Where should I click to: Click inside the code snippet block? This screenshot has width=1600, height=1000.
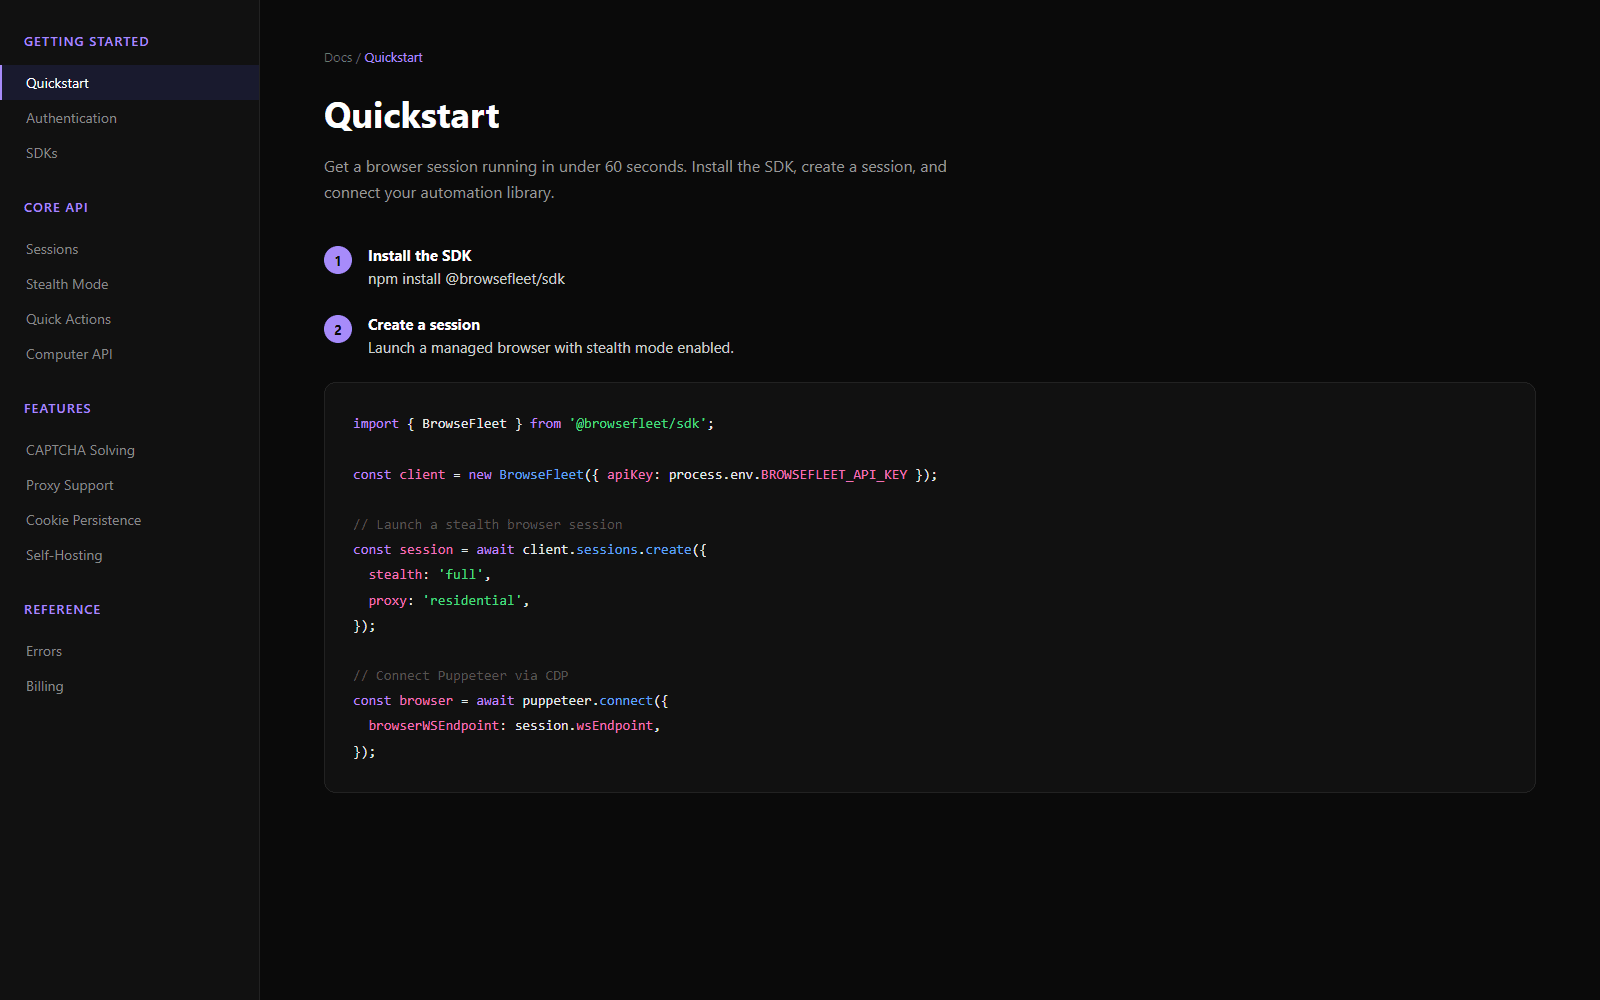928,587
